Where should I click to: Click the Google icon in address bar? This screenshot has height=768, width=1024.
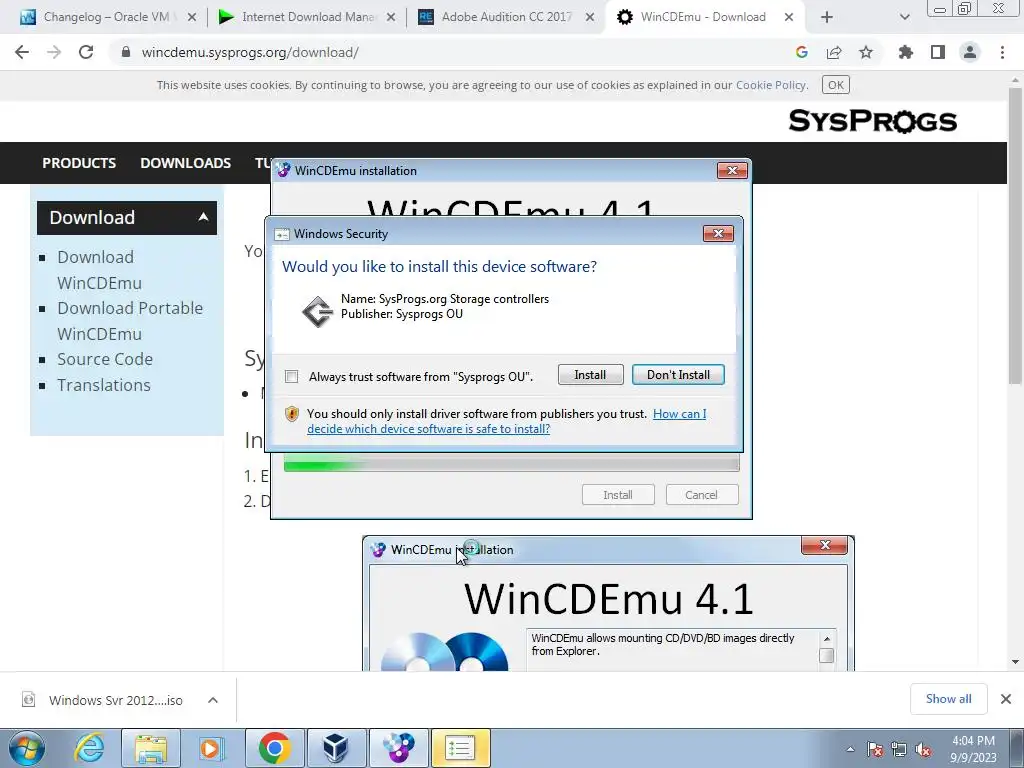pos(802,52)
